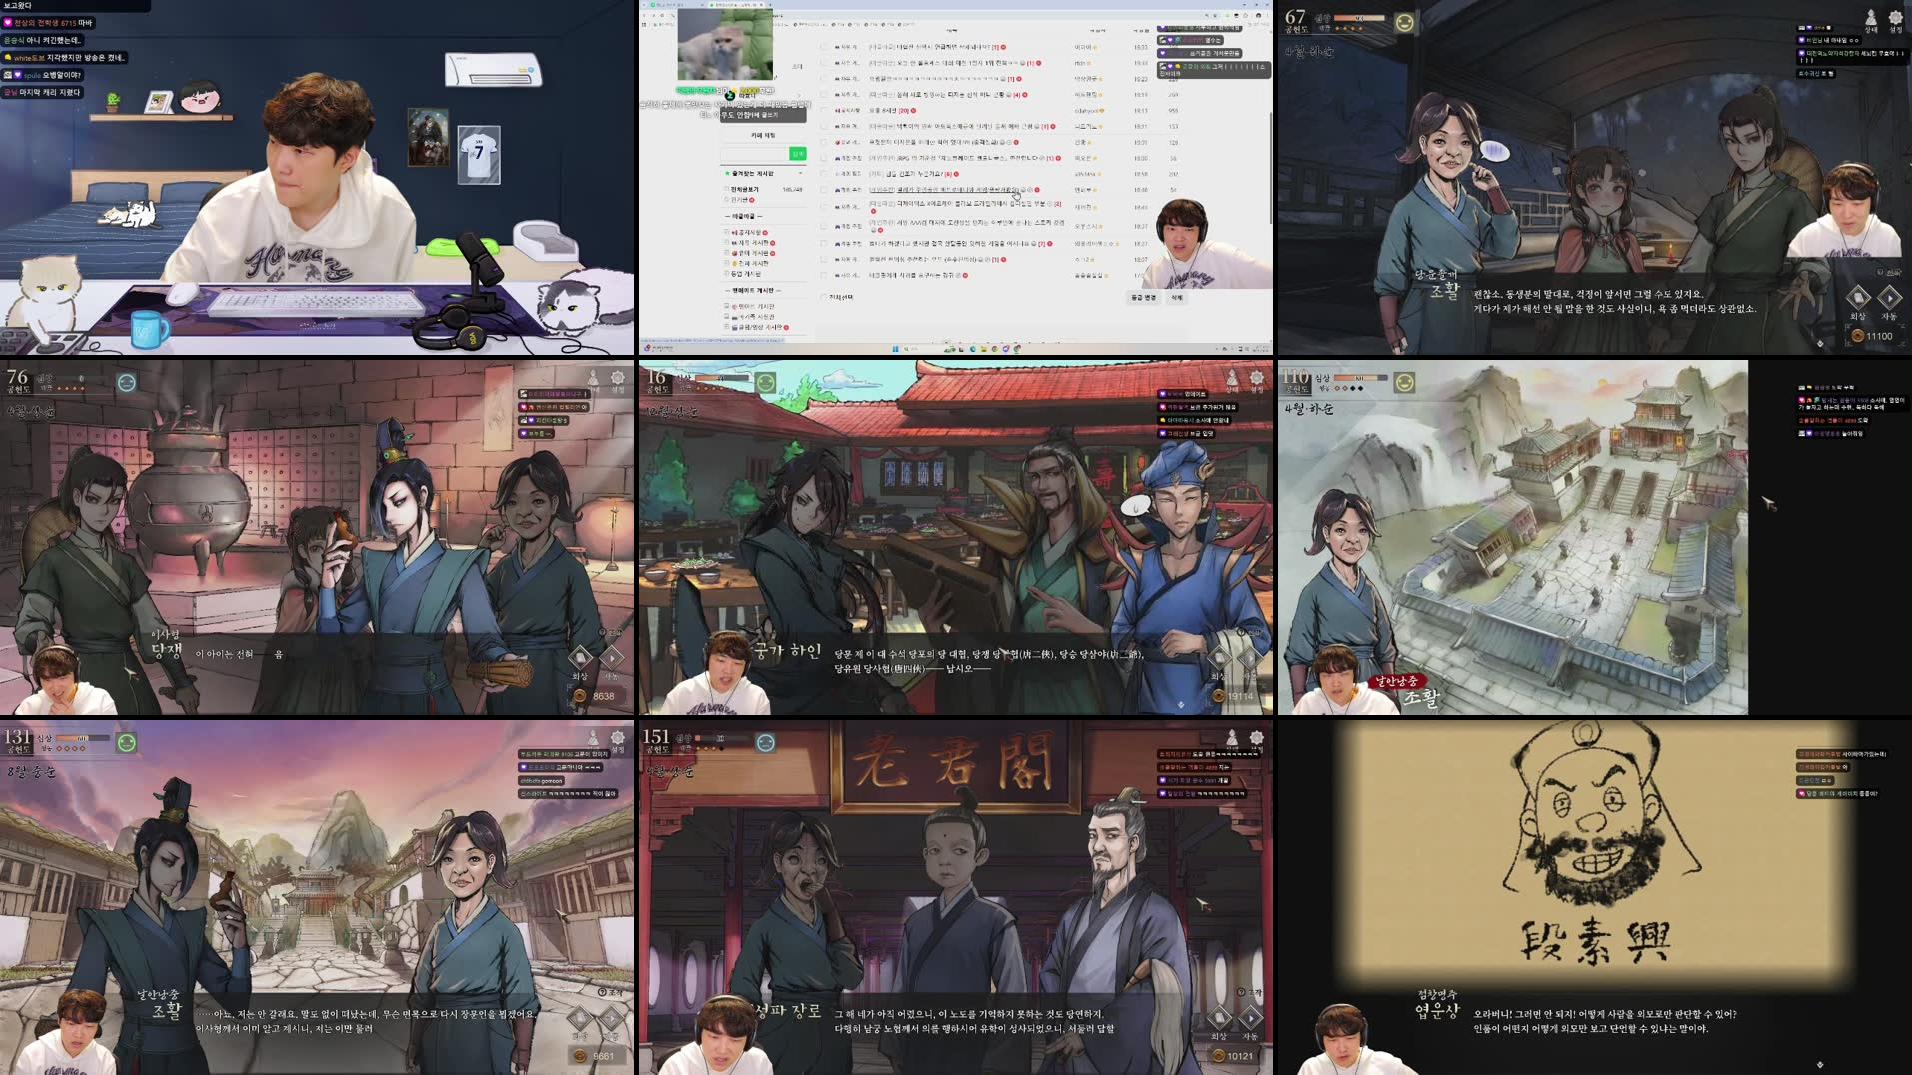Open 등업 게시판 in the cafe sidebar
Viewport: 1912px width, 1075px height.
click(x=746, y=274)
